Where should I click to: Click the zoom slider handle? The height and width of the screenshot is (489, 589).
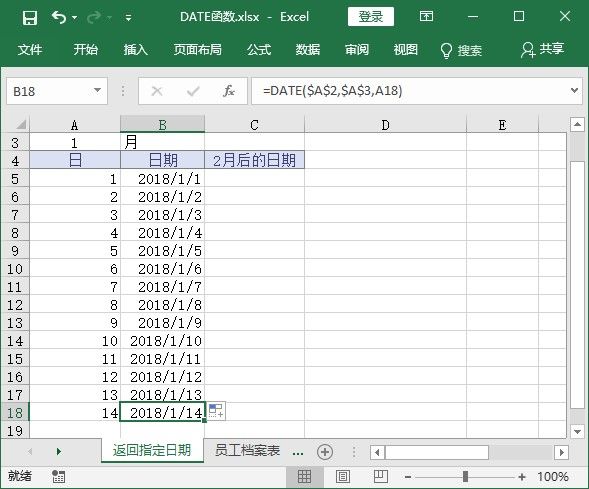pyautogui.click(x=465, y=477)
